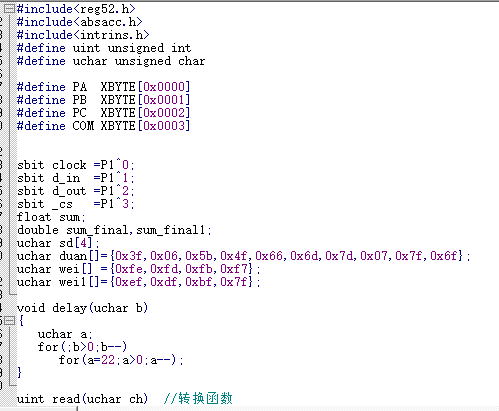The height and width of the screenshot is (411, 499).
Task: Collapse the fold marker beside #include<reg52.h>
Action: pyautogui.click(x=9, y=9)
